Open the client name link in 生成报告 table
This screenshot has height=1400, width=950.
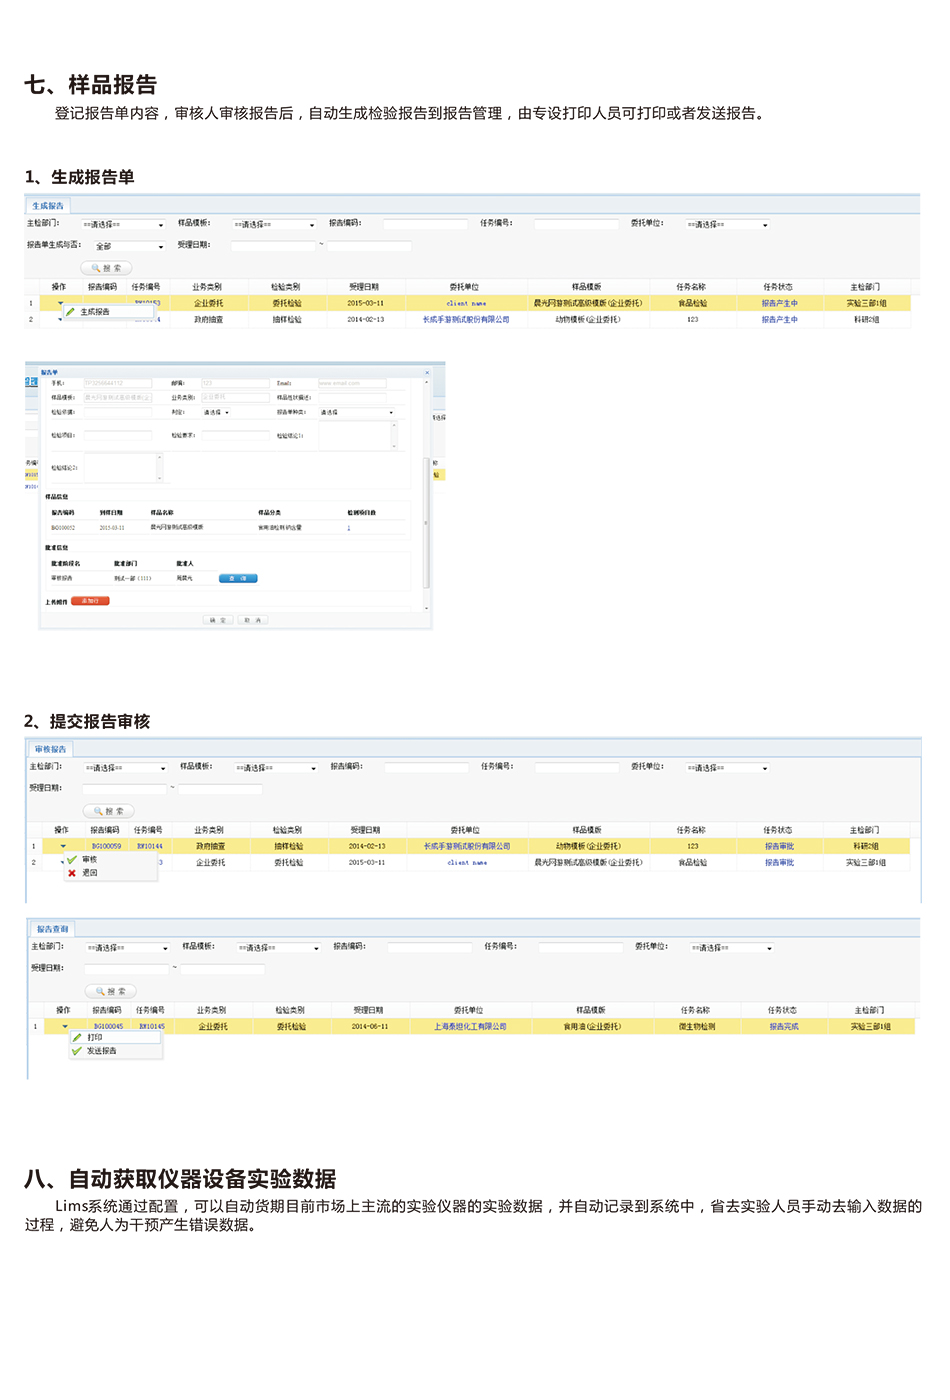point(466,303)
